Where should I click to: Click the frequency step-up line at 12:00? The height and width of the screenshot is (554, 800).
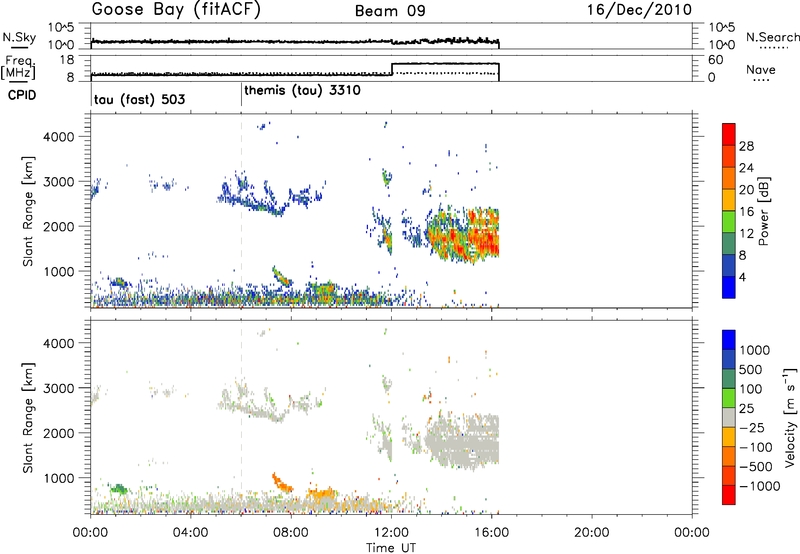pos(391,69)
